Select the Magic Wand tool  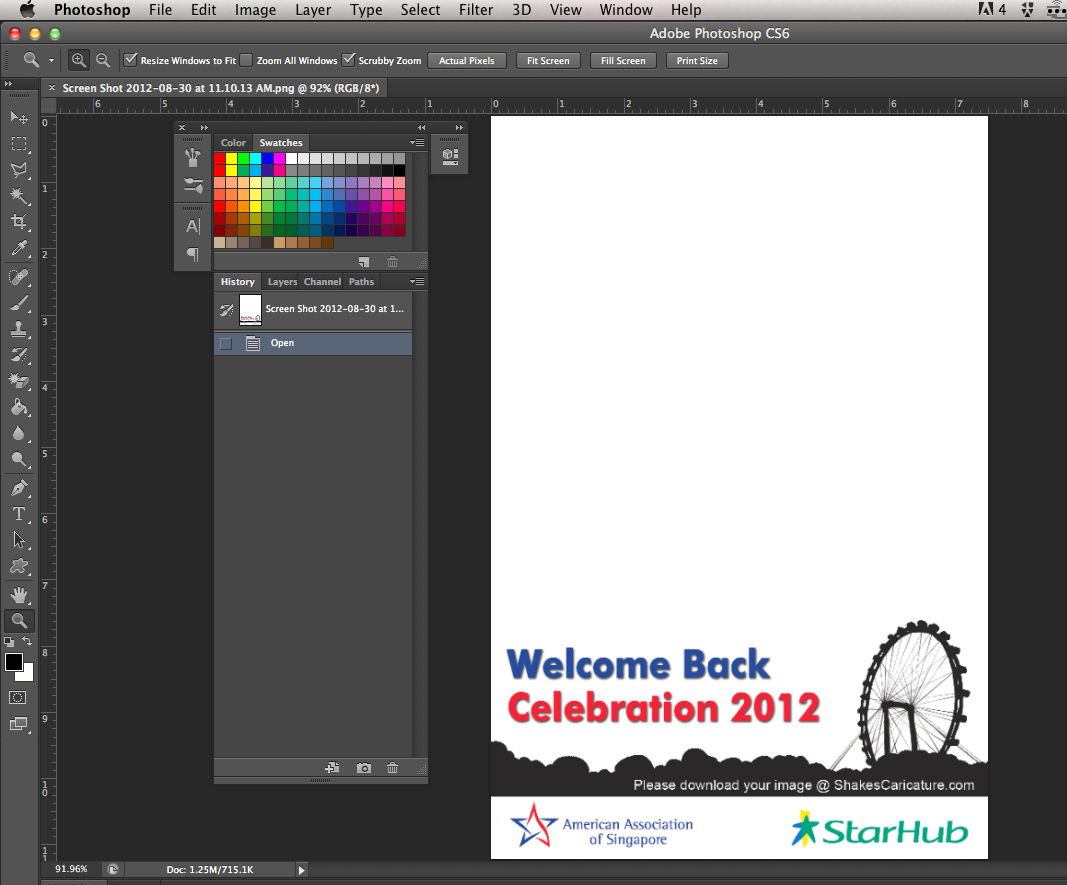19,195
